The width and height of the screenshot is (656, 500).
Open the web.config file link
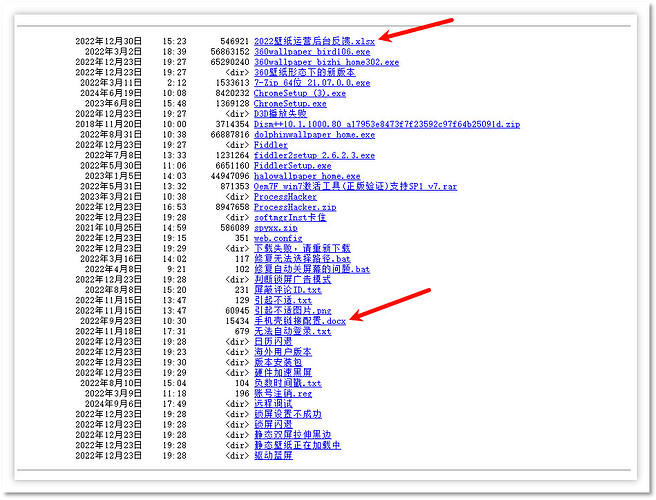pyautogui.click(x=276, y=238)
